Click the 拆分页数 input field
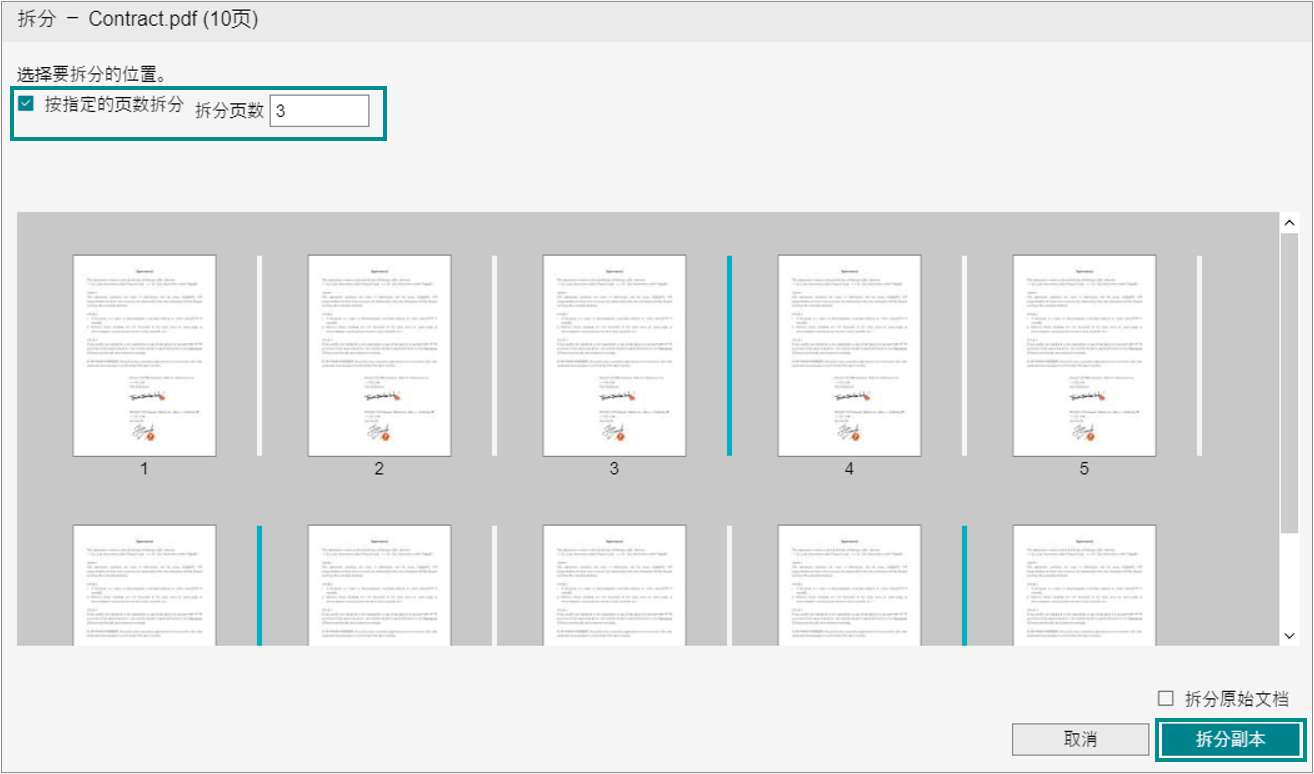This screenshot has width=1314, height=774. [x=319, y=111]
